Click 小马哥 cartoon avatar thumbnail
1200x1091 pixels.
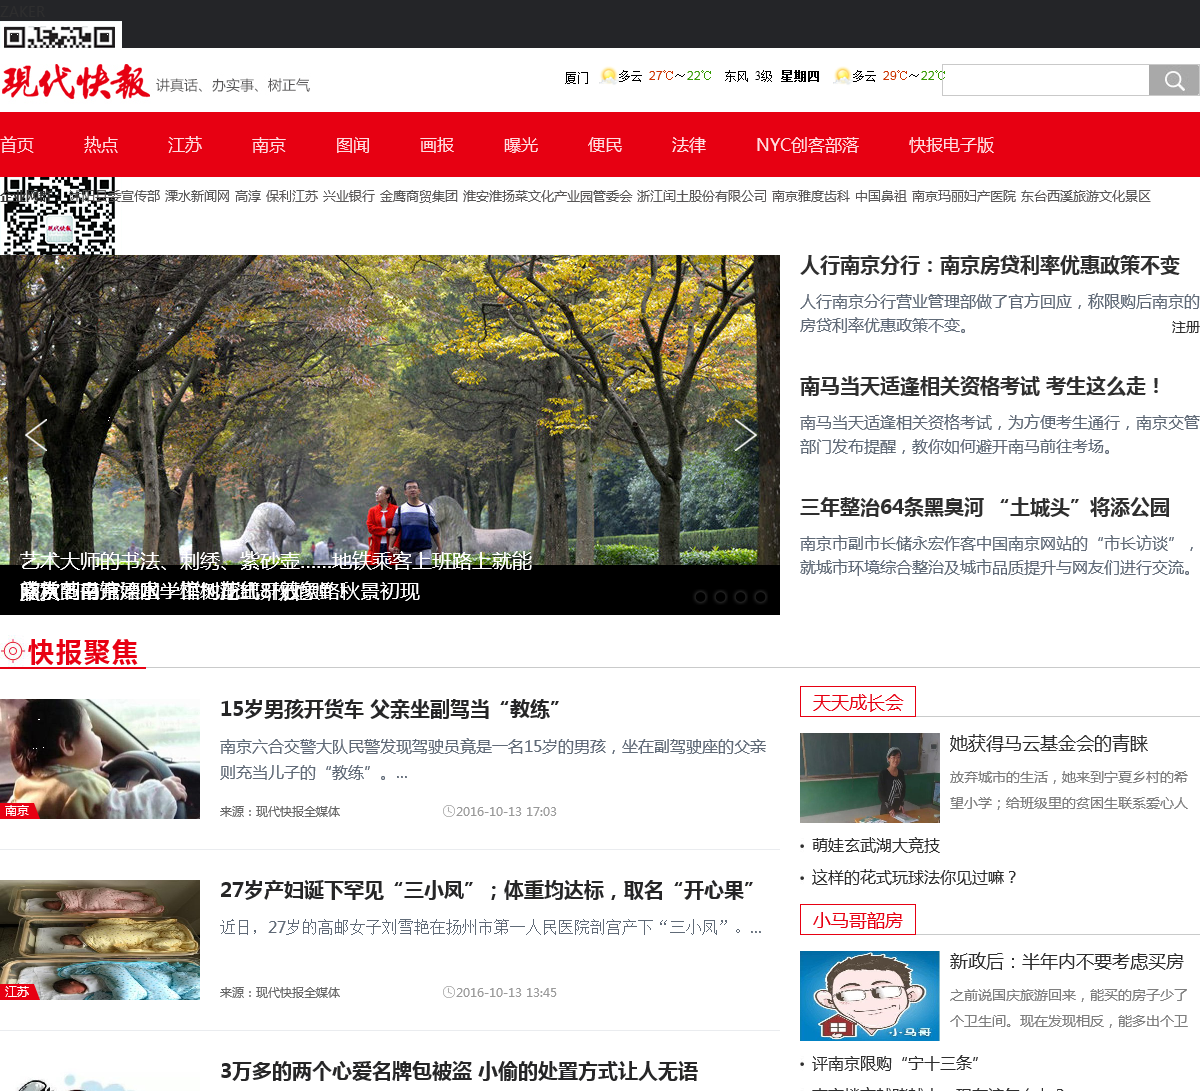tap(870, 996)
